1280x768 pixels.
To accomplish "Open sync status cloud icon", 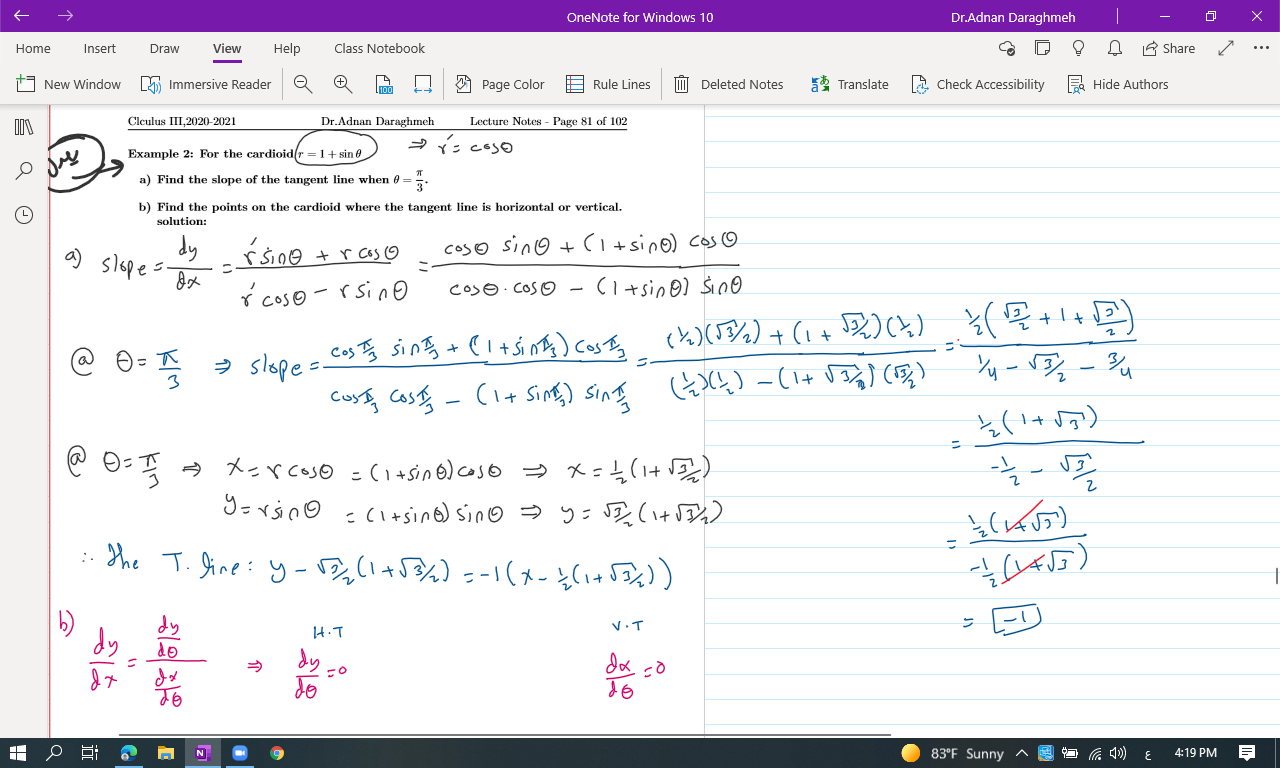I will point(1007,48).
